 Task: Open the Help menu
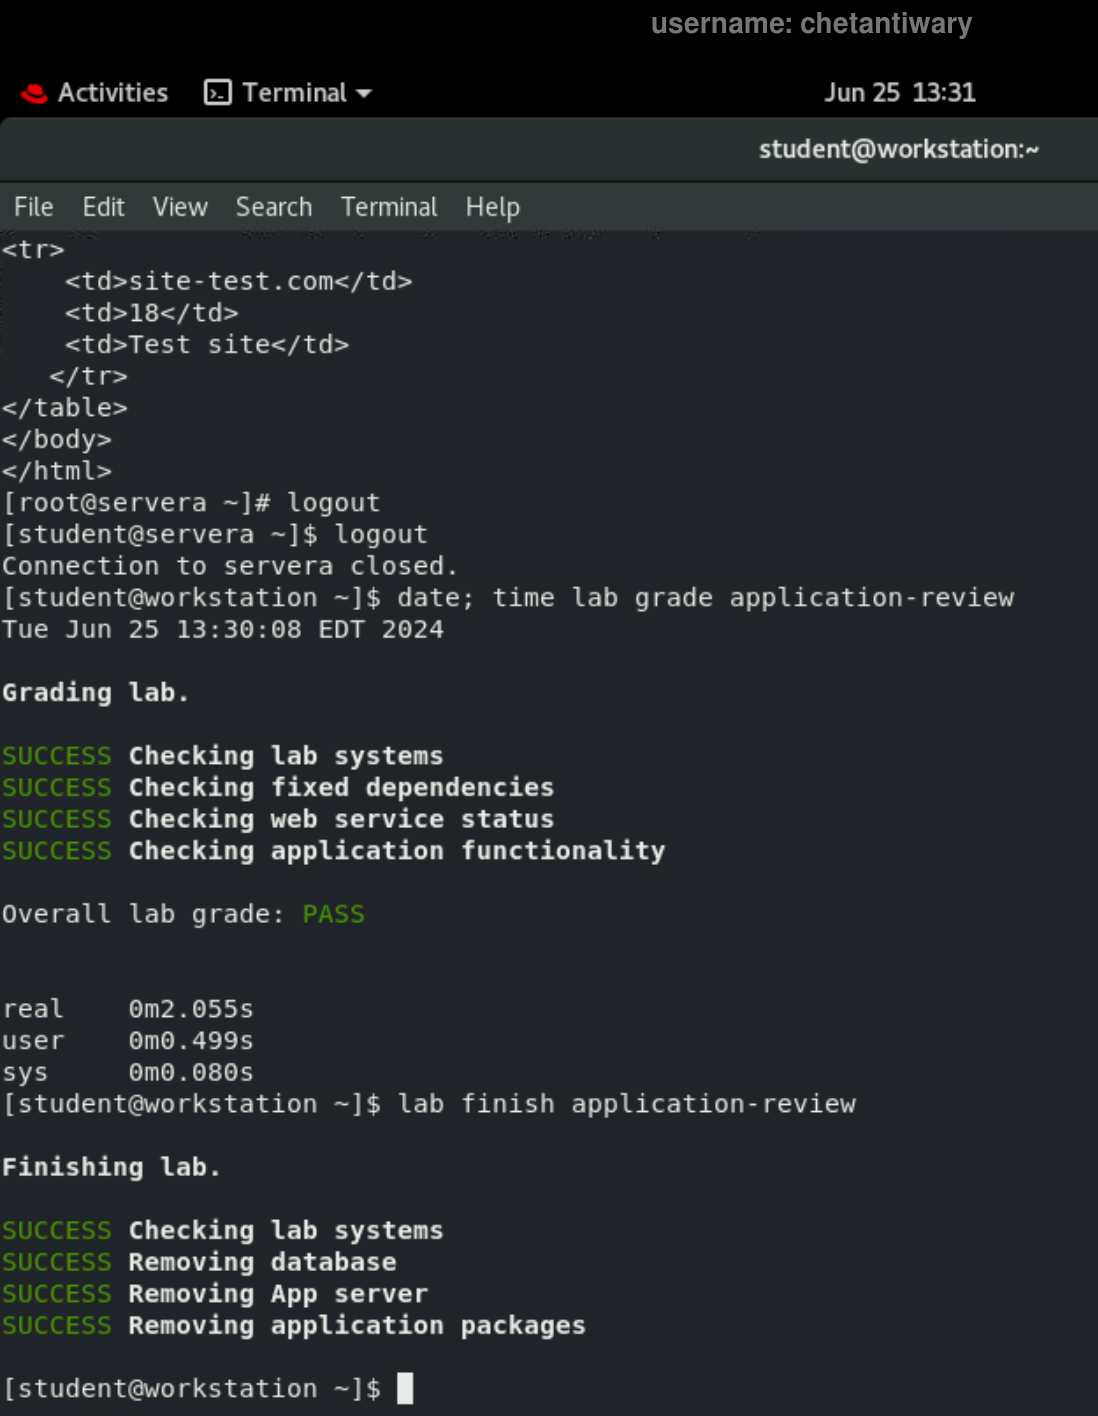(492, 207)
